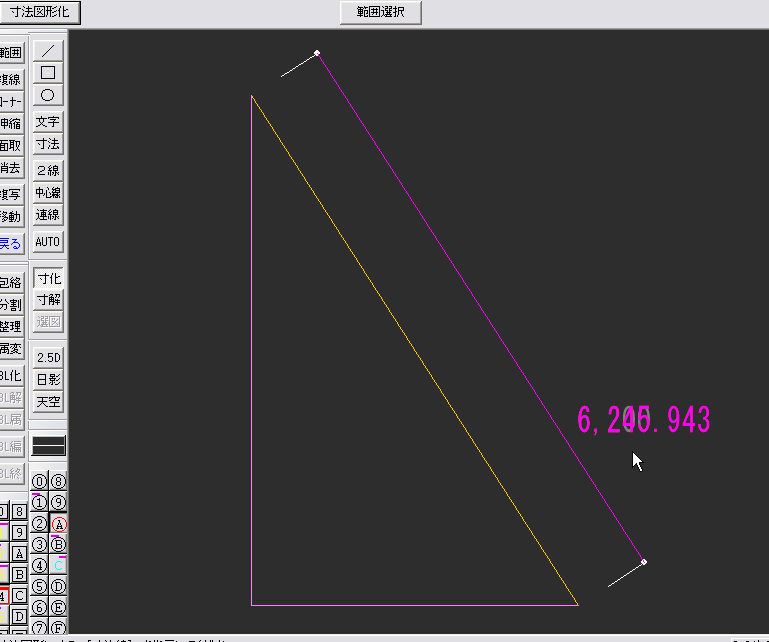769x642 pixels.
Task: Click the lower dimension endpoint marker
Action: [x=644, y=562]
